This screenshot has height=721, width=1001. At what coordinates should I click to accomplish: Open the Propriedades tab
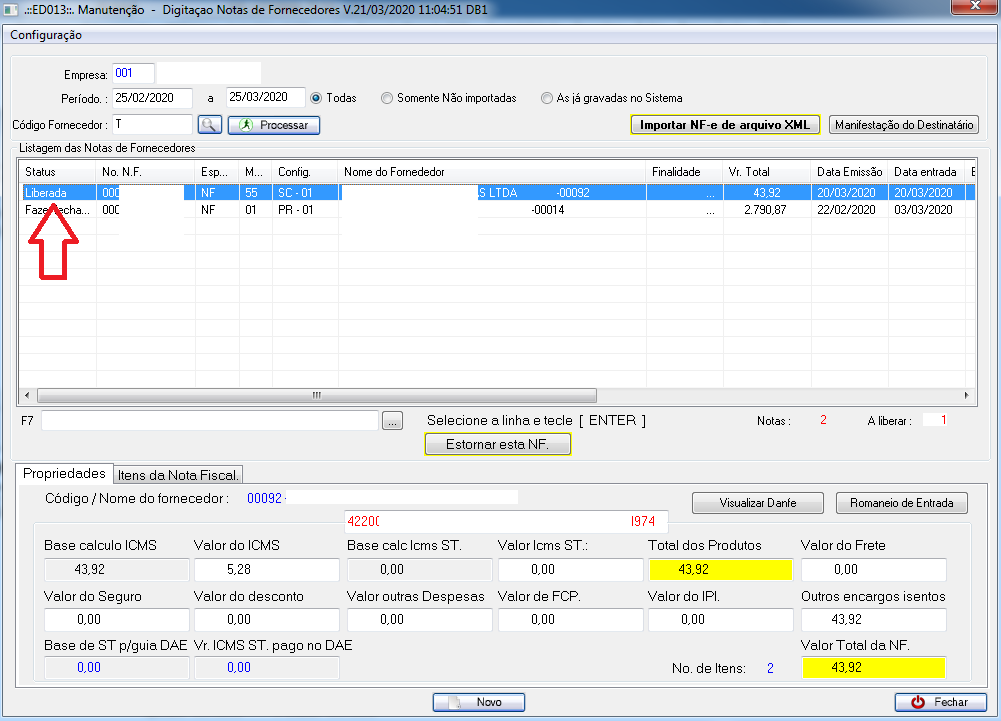tap(64, 473)
